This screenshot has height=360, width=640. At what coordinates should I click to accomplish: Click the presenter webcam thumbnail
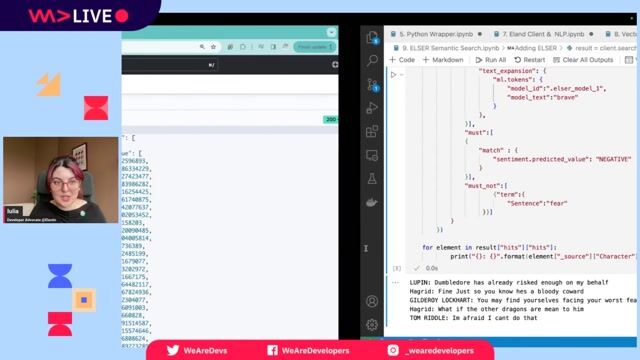[61, 180]
